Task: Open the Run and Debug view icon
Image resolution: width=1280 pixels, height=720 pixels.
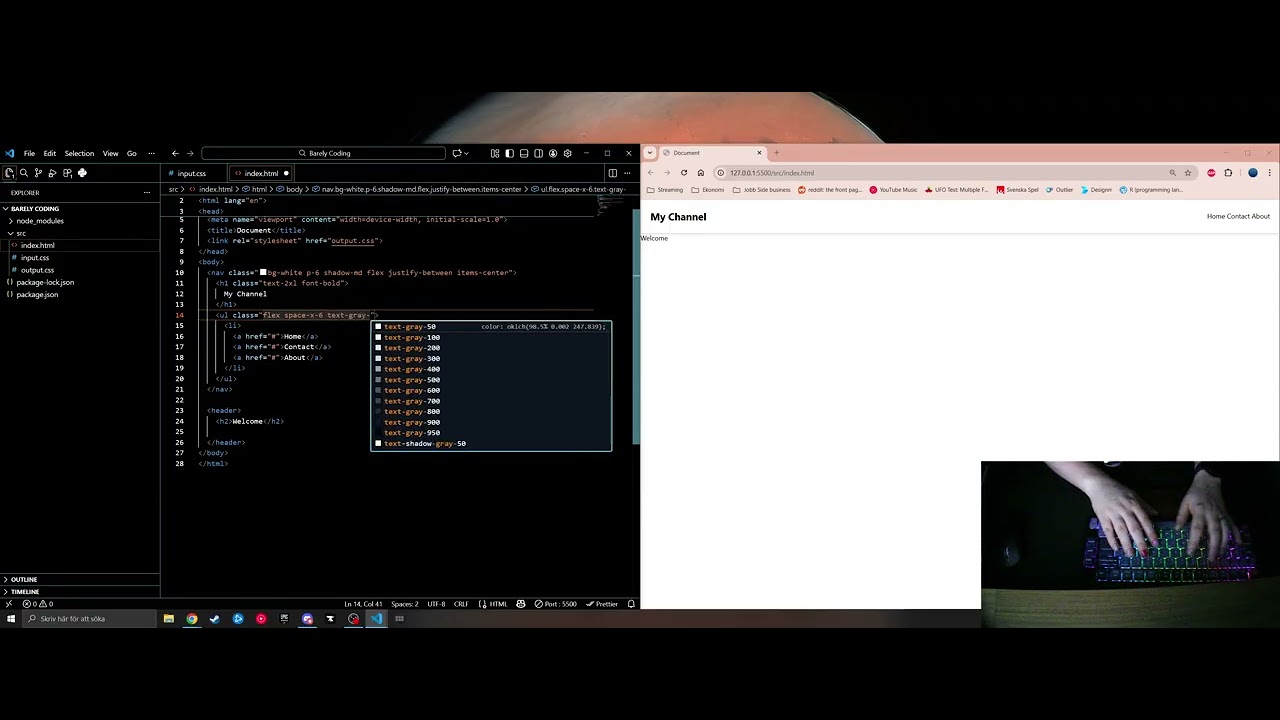Action: (x=53, y=173)
